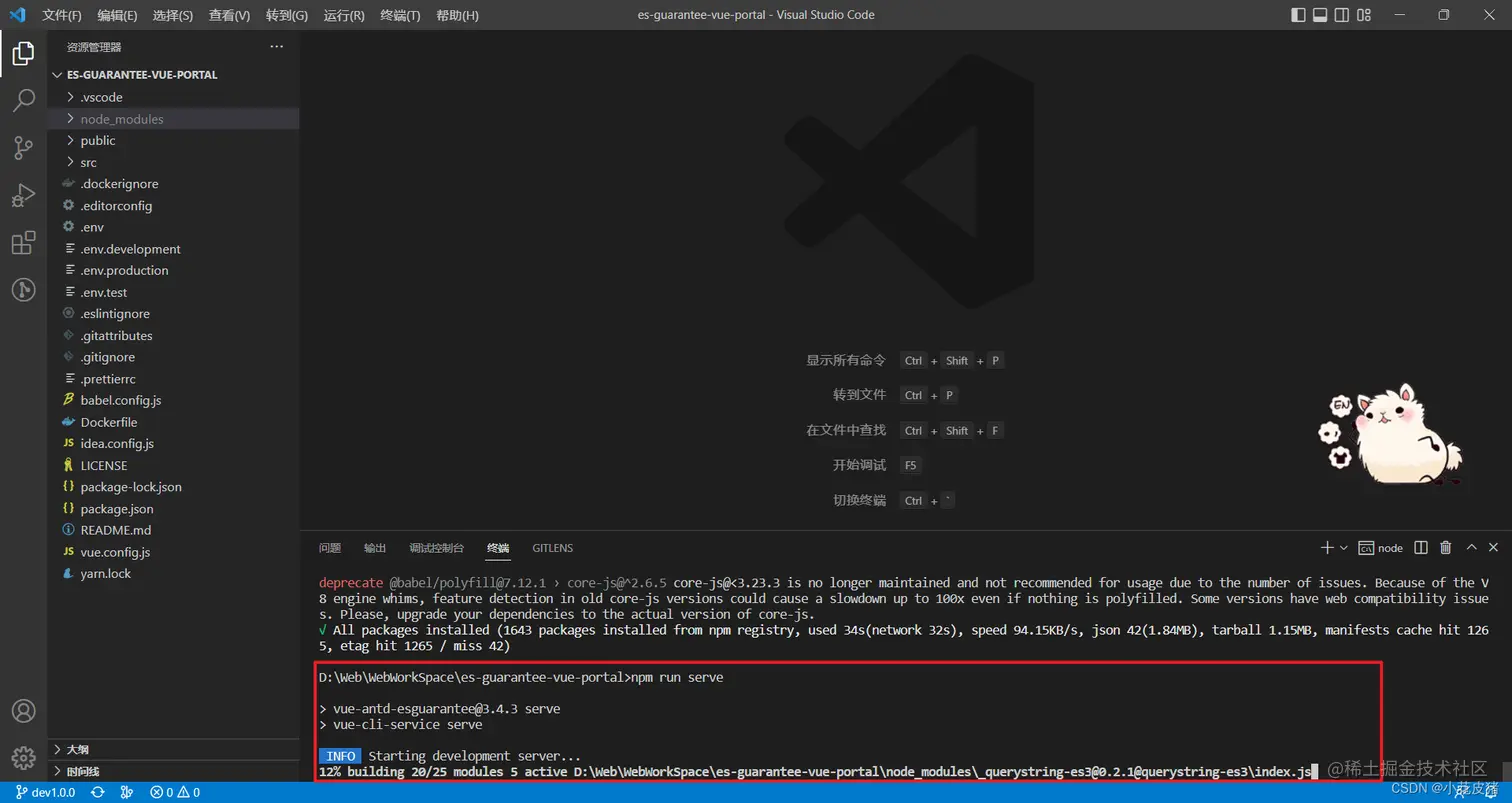
Task: Switch to the 调试控制台 panel tab
Action: pos(437,548)
